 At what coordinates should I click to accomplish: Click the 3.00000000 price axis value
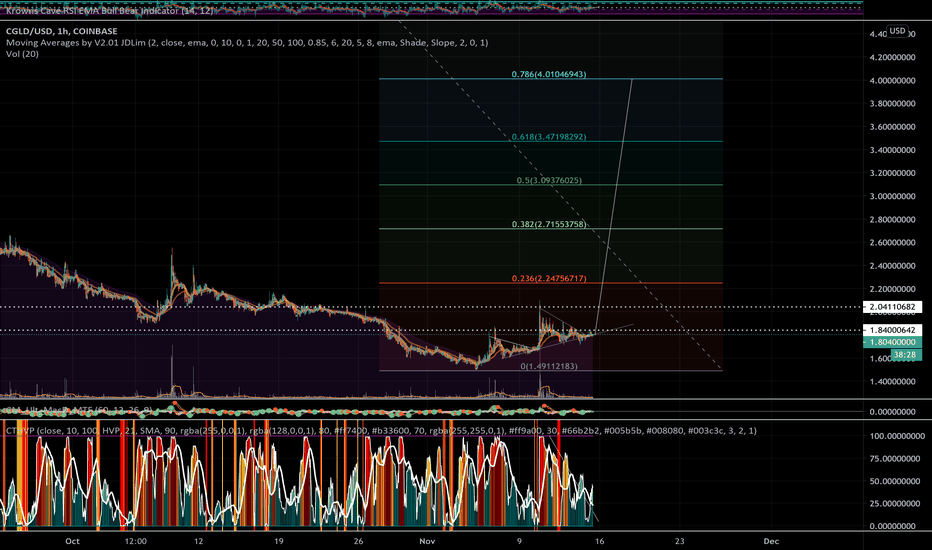click(x=892, y=196)
